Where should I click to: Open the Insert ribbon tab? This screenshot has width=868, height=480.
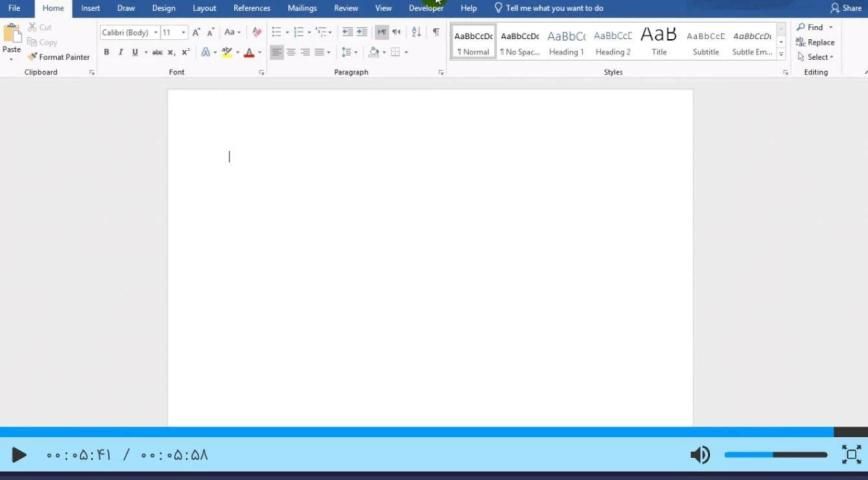pyautogui.click(x=90, y=8)
